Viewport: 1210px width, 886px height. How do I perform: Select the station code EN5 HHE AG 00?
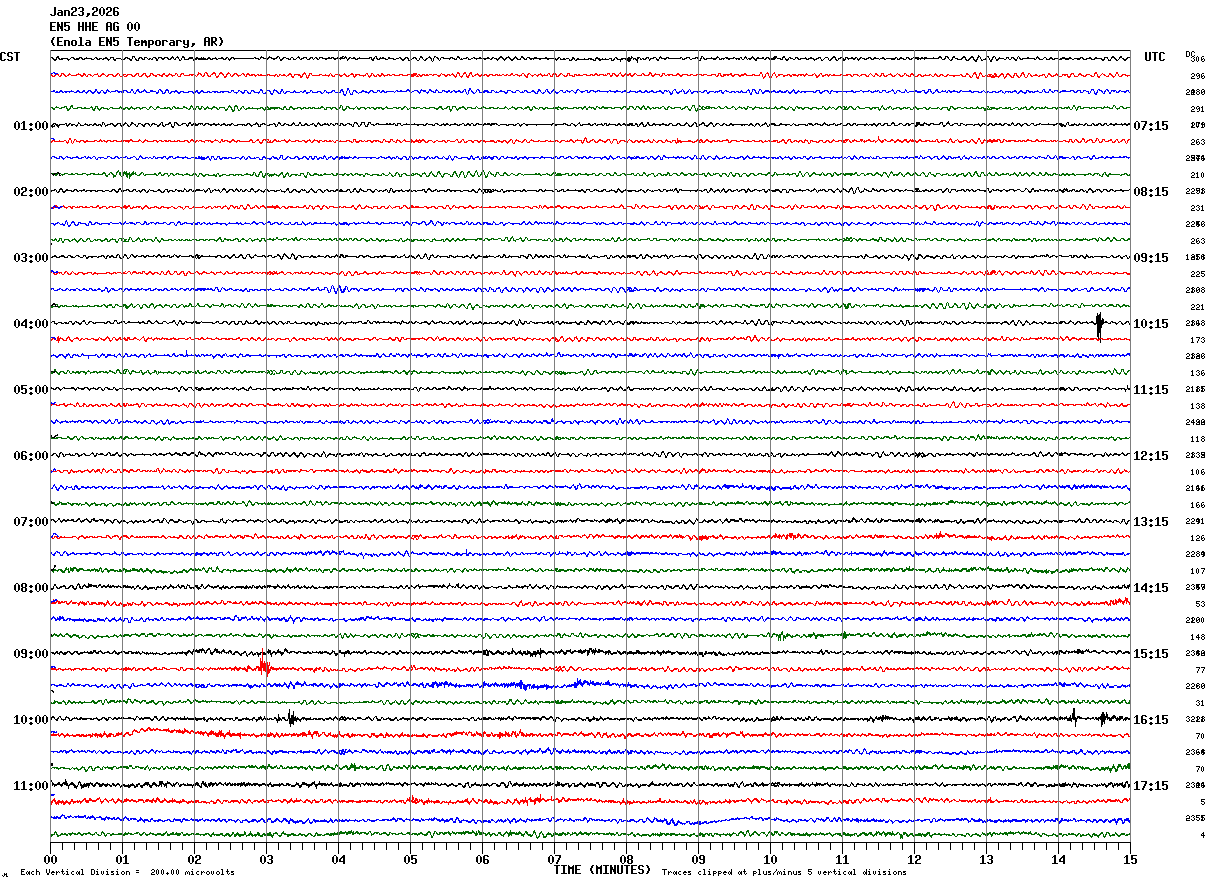(x=95, y=27)
